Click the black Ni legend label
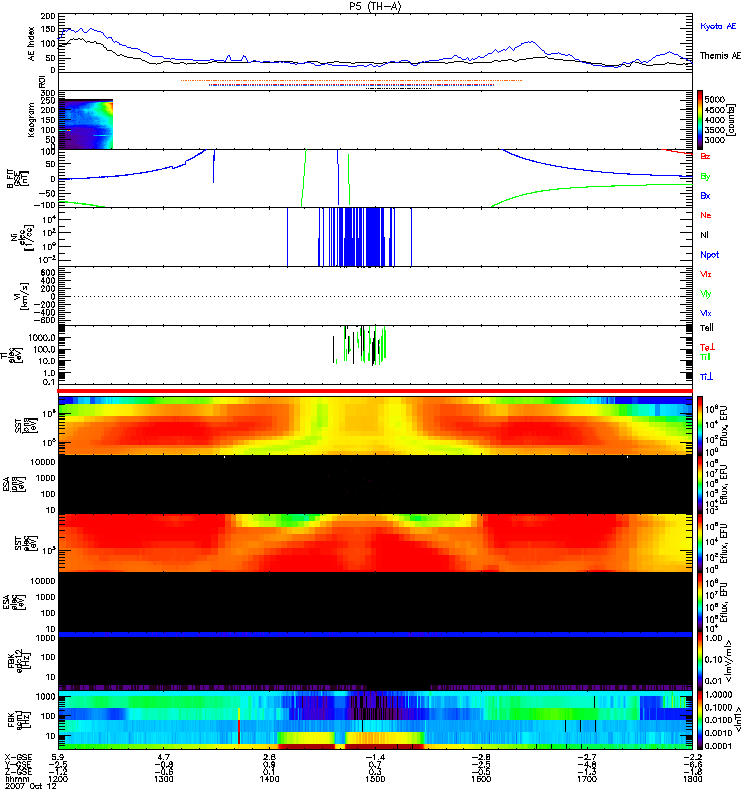Viewport: 750px width, 800px height. (705, 235)
